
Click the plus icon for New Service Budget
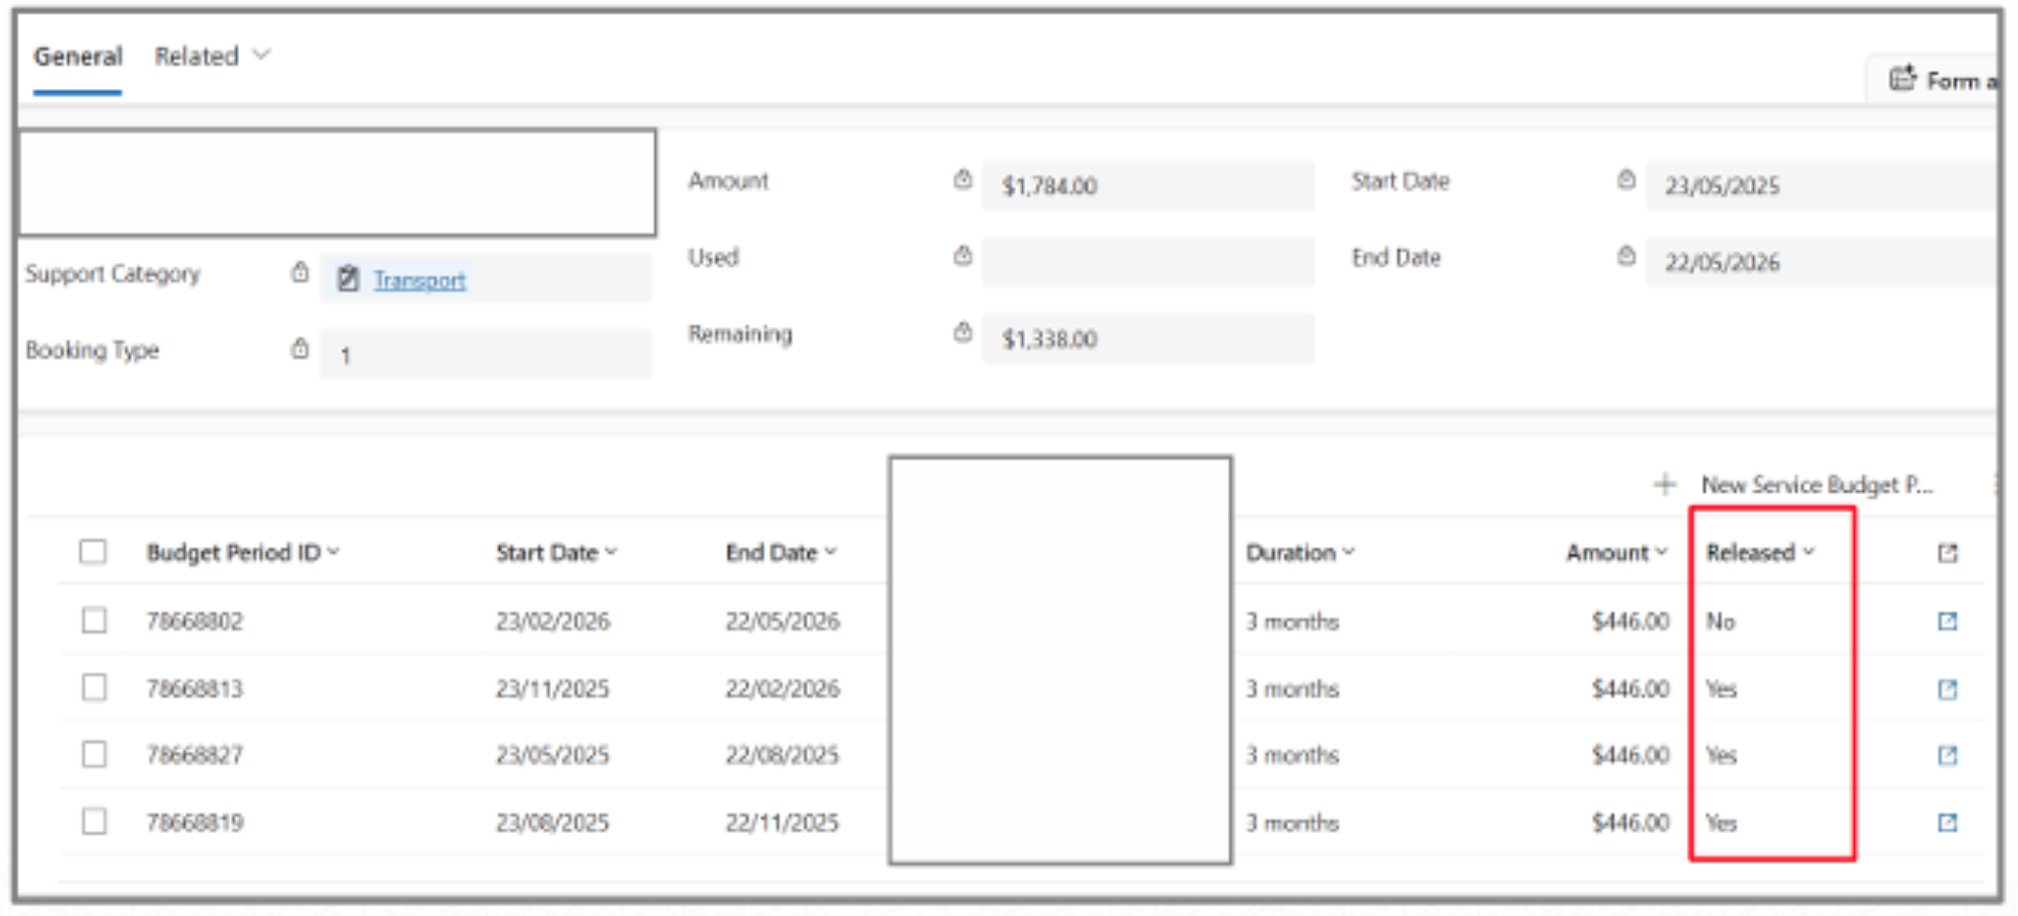1664,485
